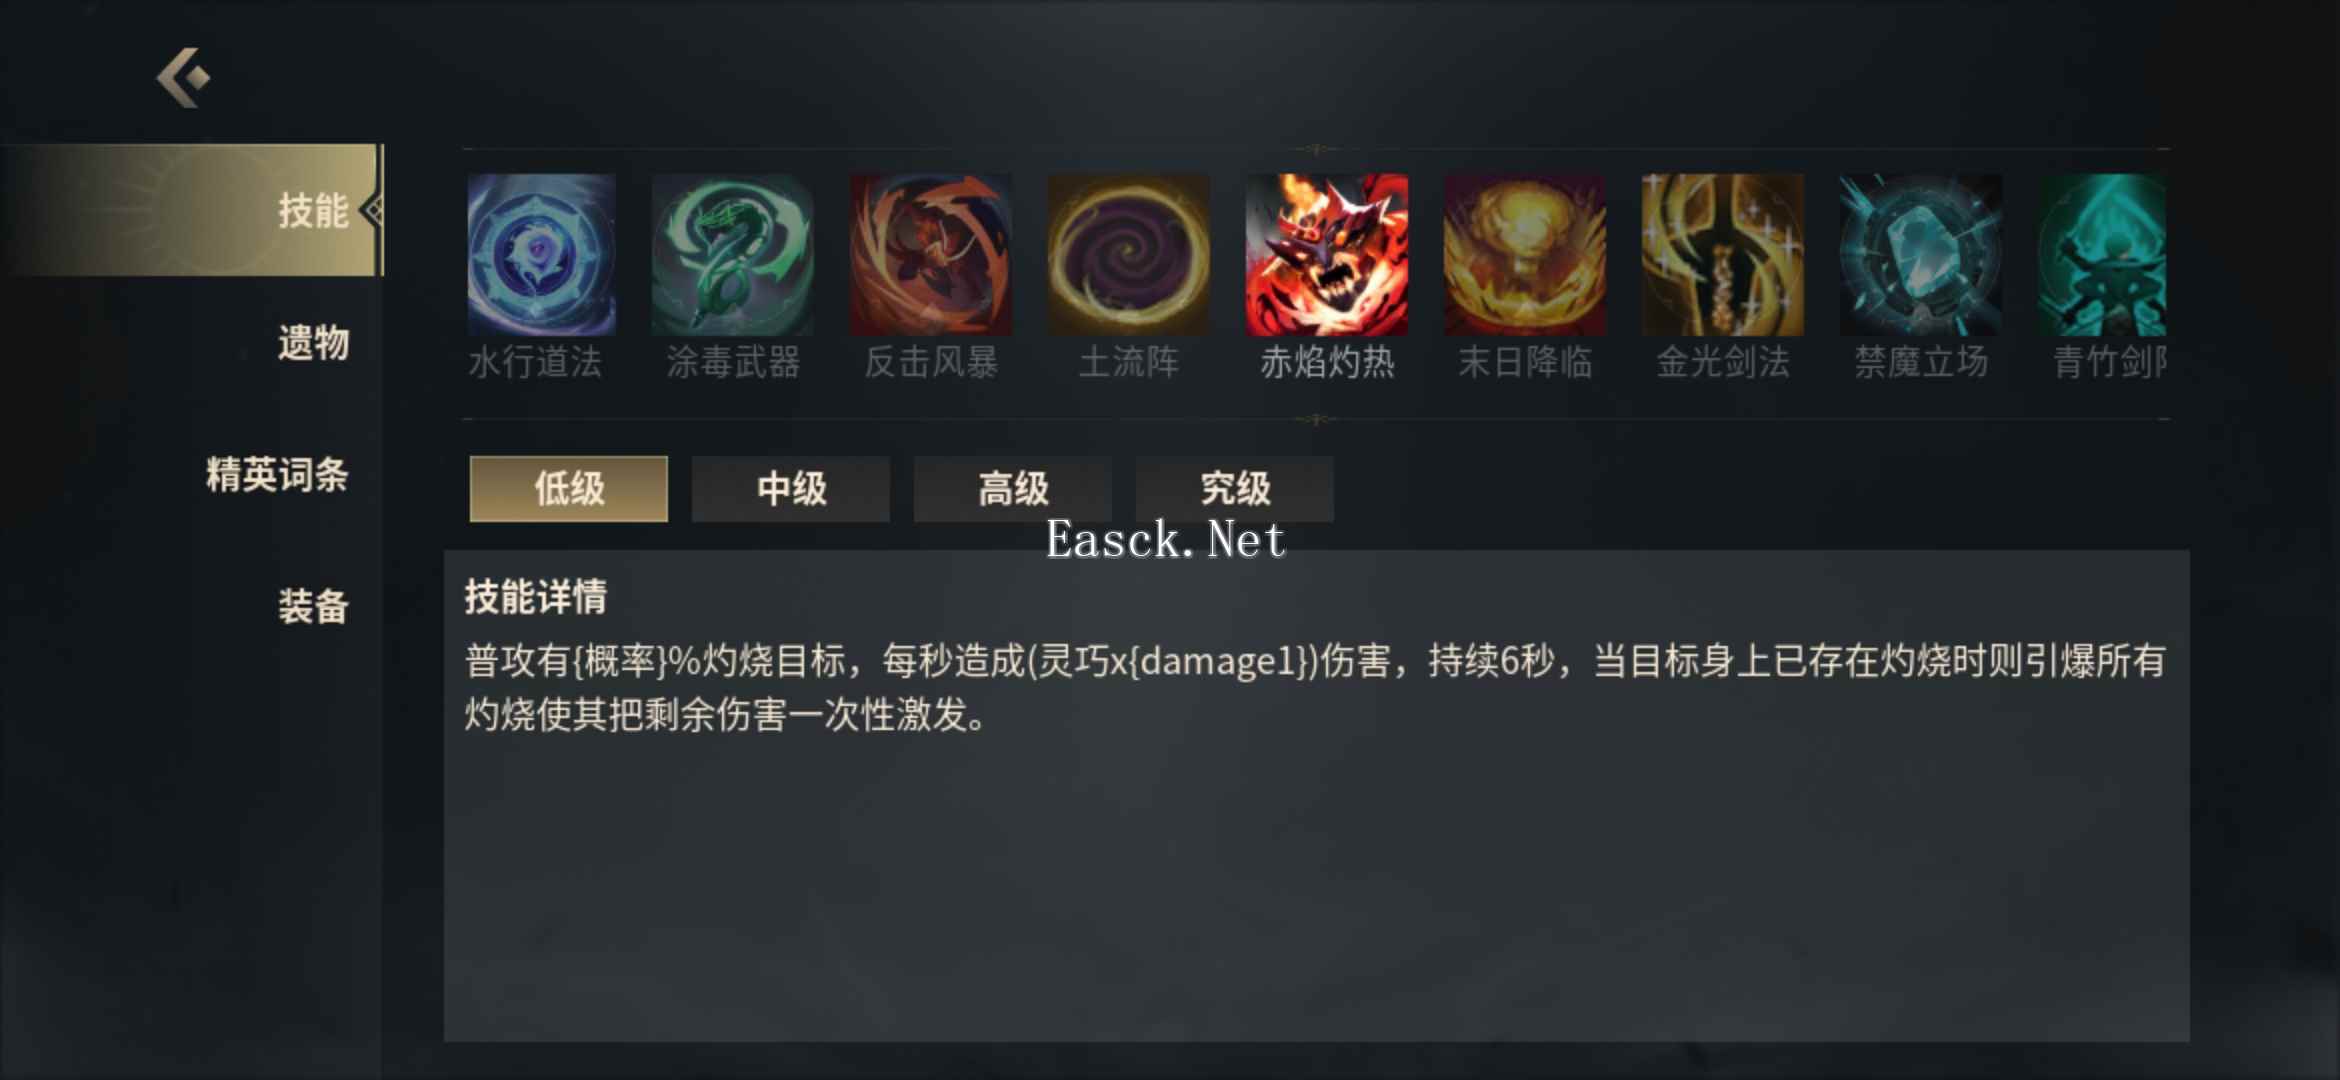Open the 末日降临 skill icon
Image resolution: width=2340 pixels, height=1080 pixels.
point(1524,254)
